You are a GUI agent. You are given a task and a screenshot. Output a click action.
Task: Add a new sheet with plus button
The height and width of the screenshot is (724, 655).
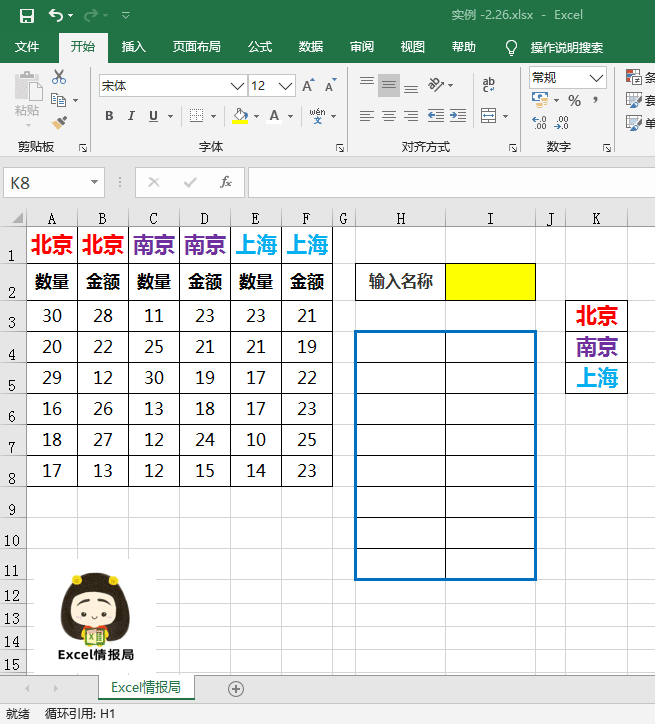(236, 688)
